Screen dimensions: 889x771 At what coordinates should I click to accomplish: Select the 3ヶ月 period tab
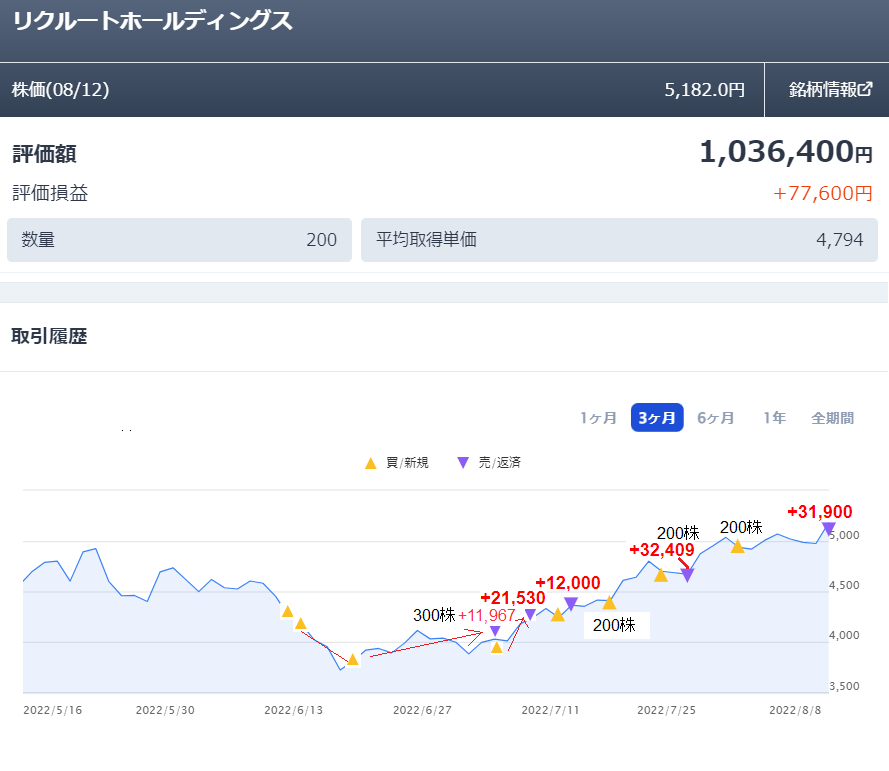click(657, 418)
